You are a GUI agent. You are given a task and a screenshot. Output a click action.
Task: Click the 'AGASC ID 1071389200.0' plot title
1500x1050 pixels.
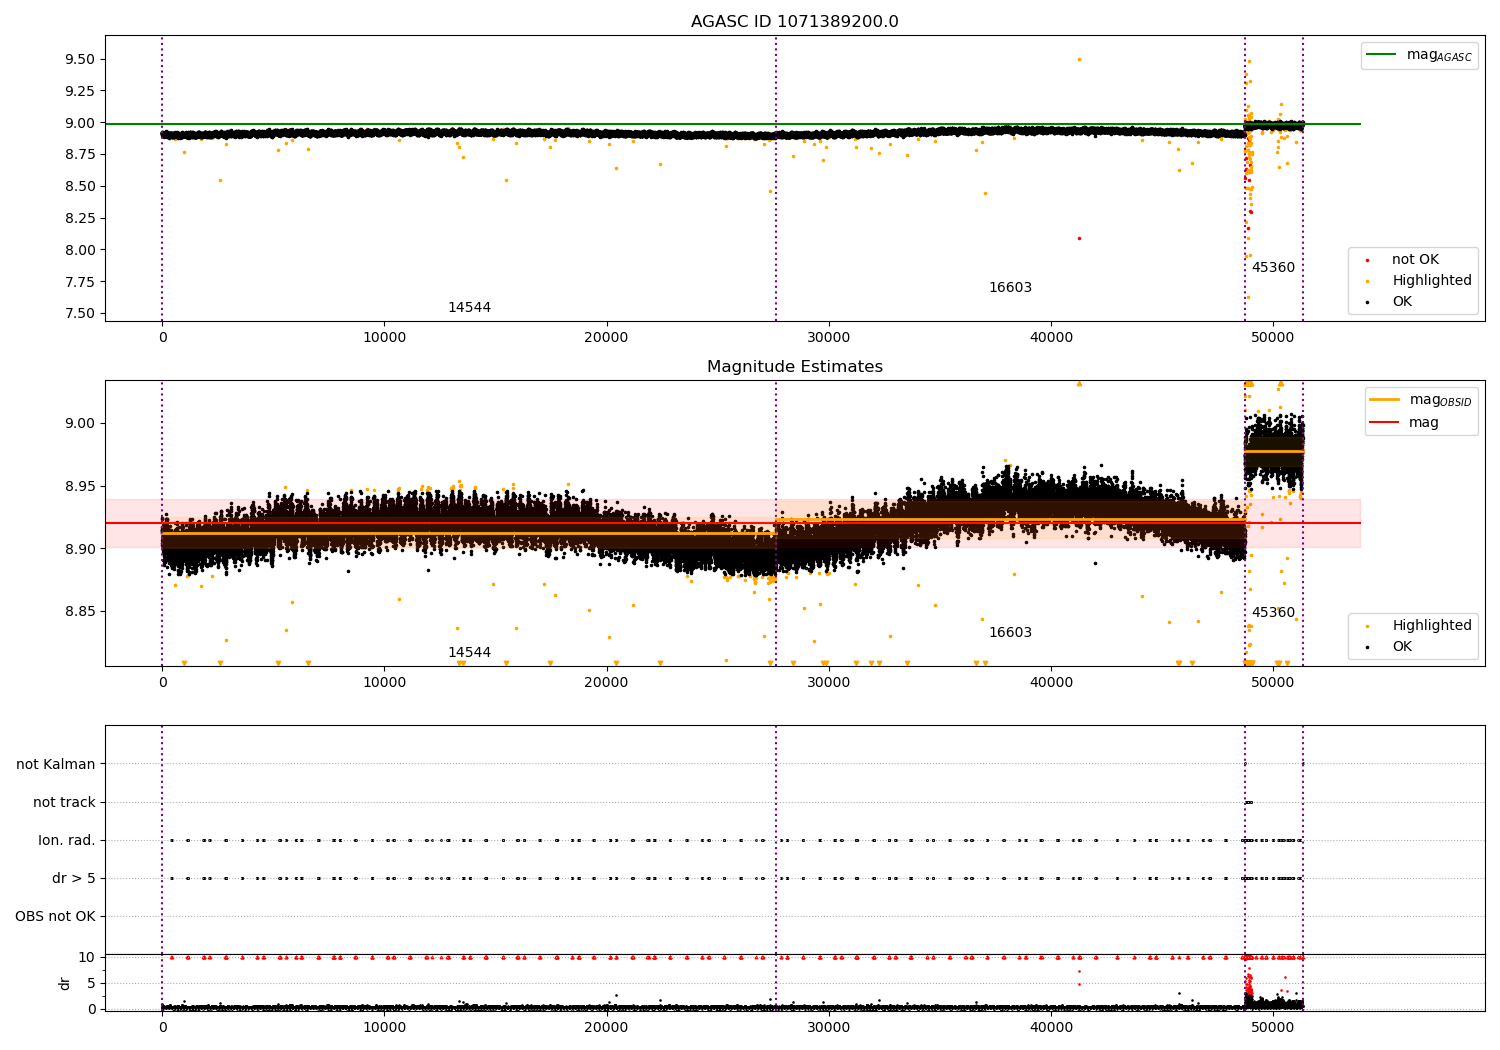pyautogui.click(x=794, y=22)
